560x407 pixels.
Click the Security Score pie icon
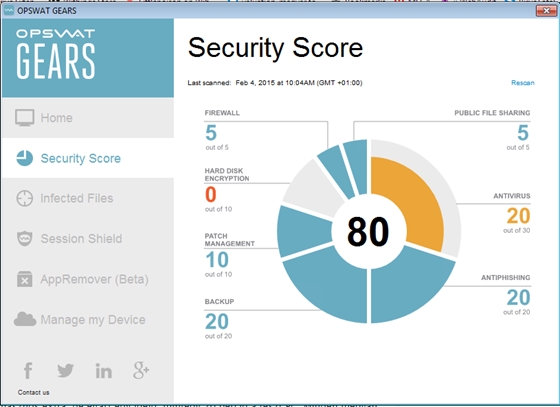pyautogui.click(x=25, y=158)
